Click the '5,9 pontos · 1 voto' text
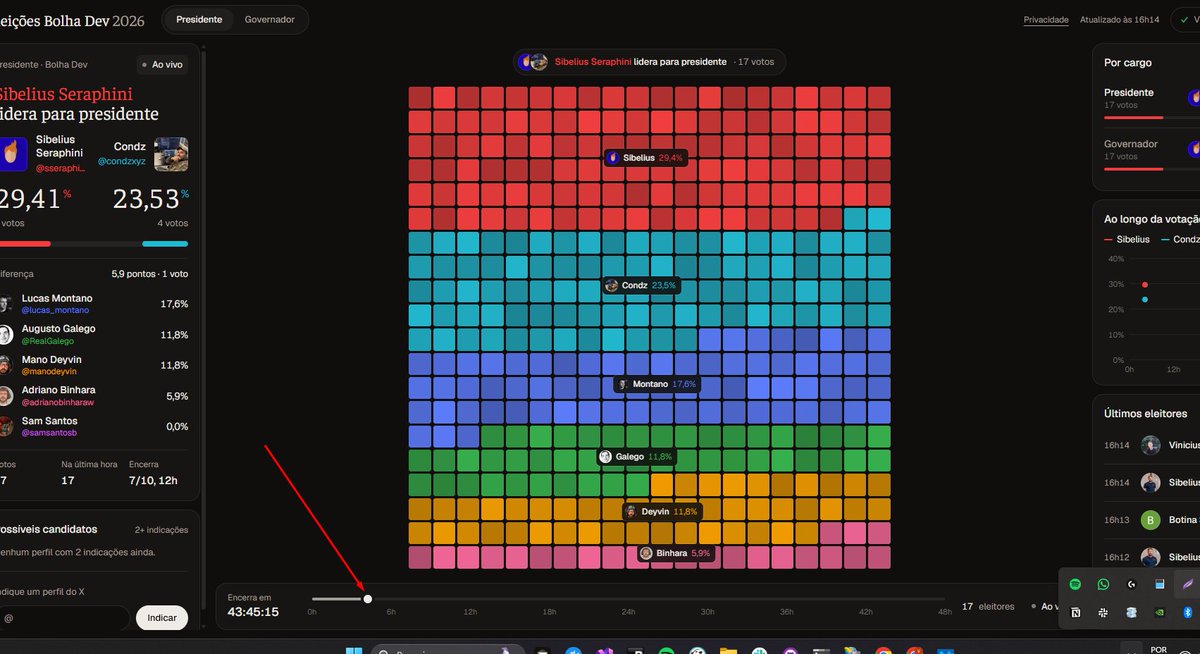Viewport: 1200px width, 654px height. (150, 273)
